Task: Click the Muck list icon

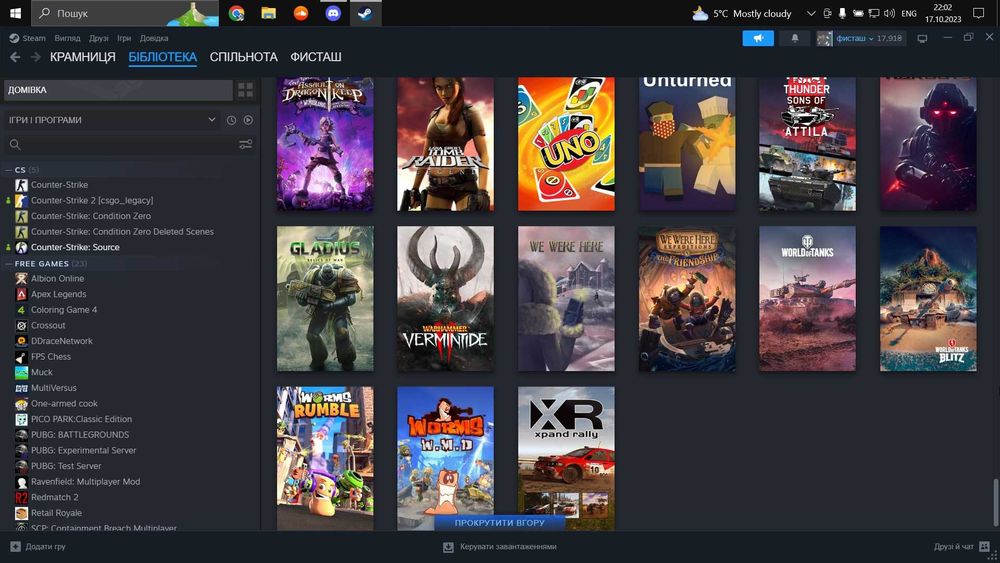Action: (21, 372)
